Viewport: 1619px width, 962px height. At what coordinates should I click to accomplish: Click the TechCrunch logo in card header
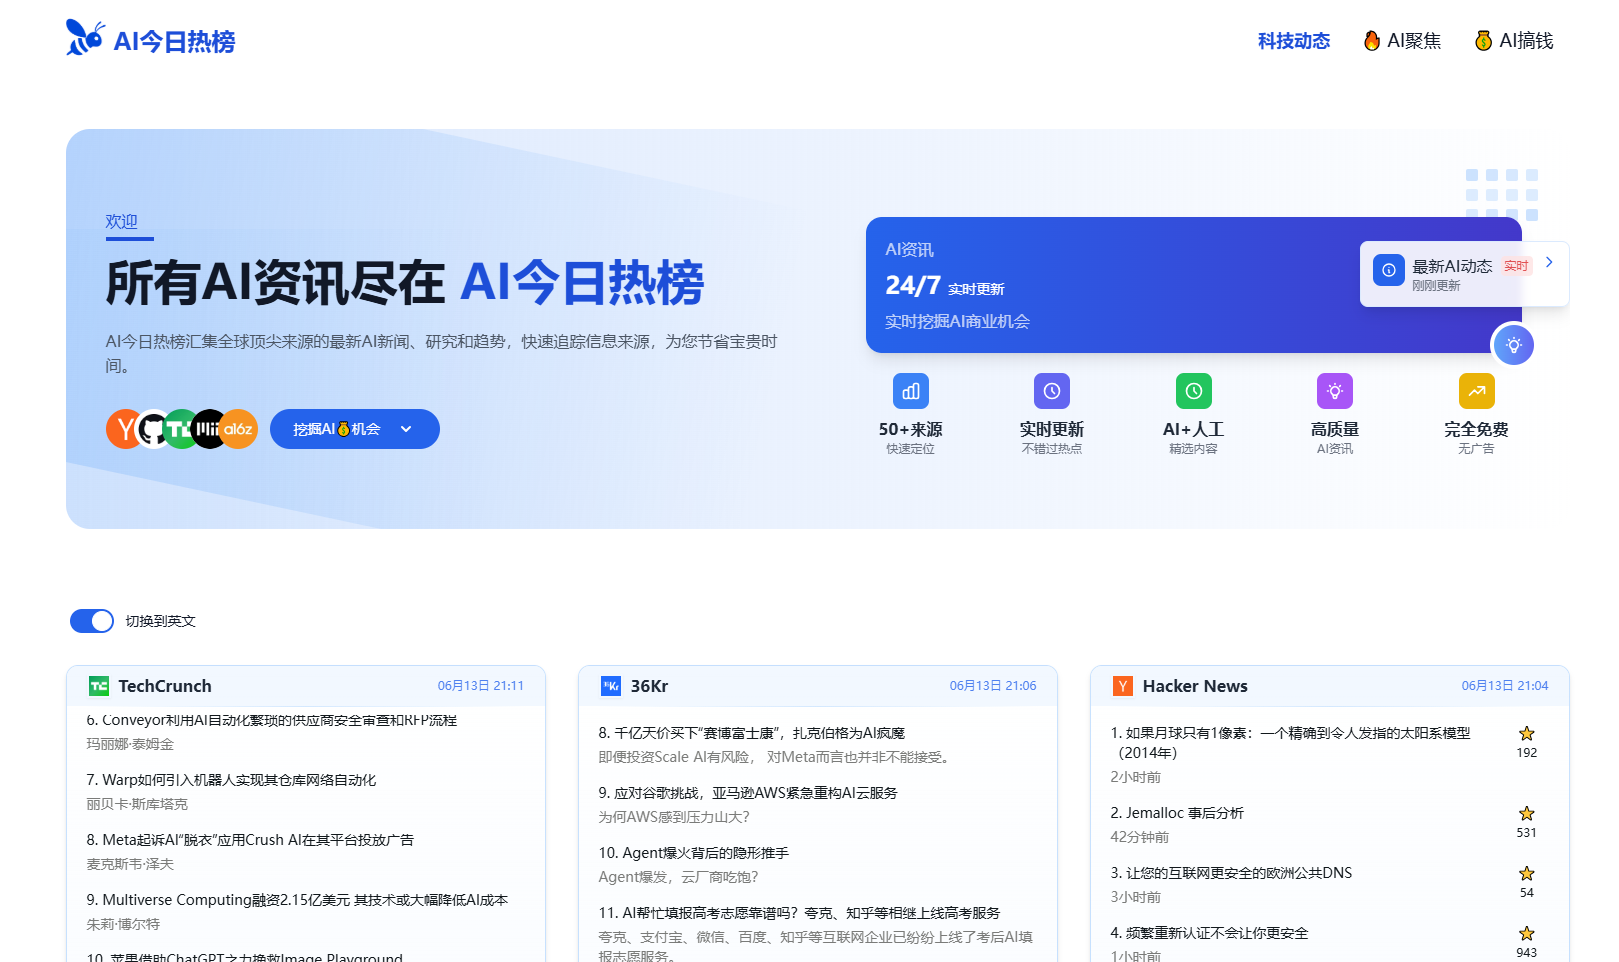(99, 686)
